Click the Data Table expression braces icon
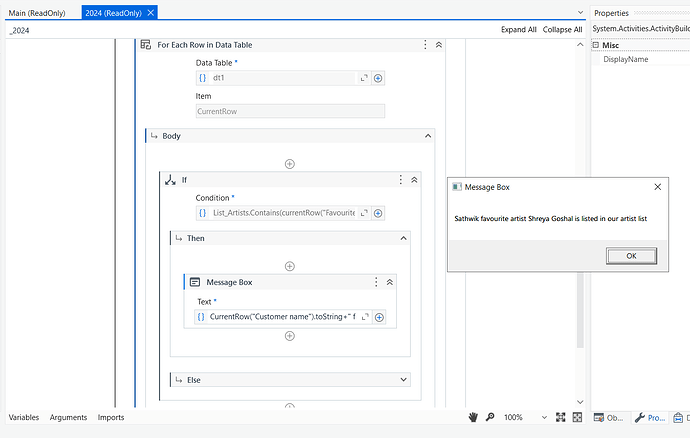690x438 pixels. (x=202, y=78)
